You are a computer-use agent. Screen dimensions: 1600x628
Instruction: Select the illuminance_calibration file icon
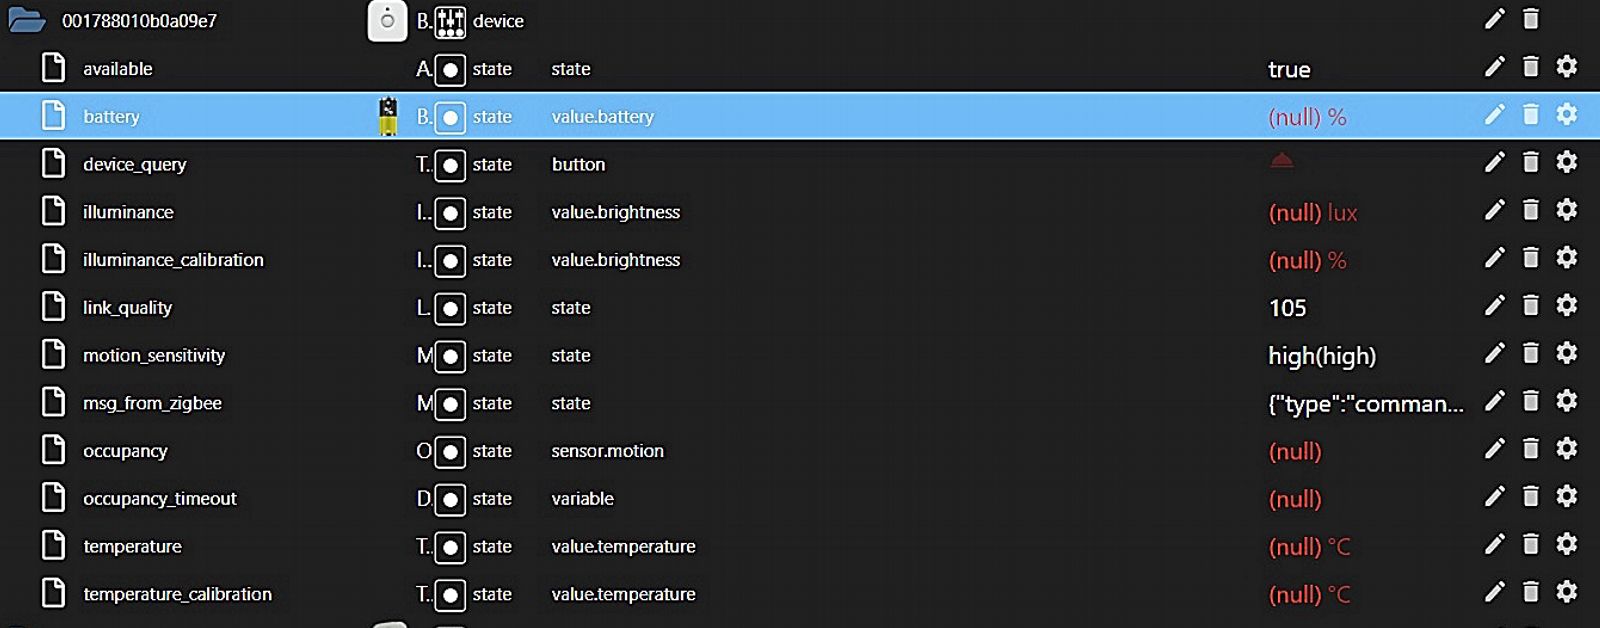53,259
